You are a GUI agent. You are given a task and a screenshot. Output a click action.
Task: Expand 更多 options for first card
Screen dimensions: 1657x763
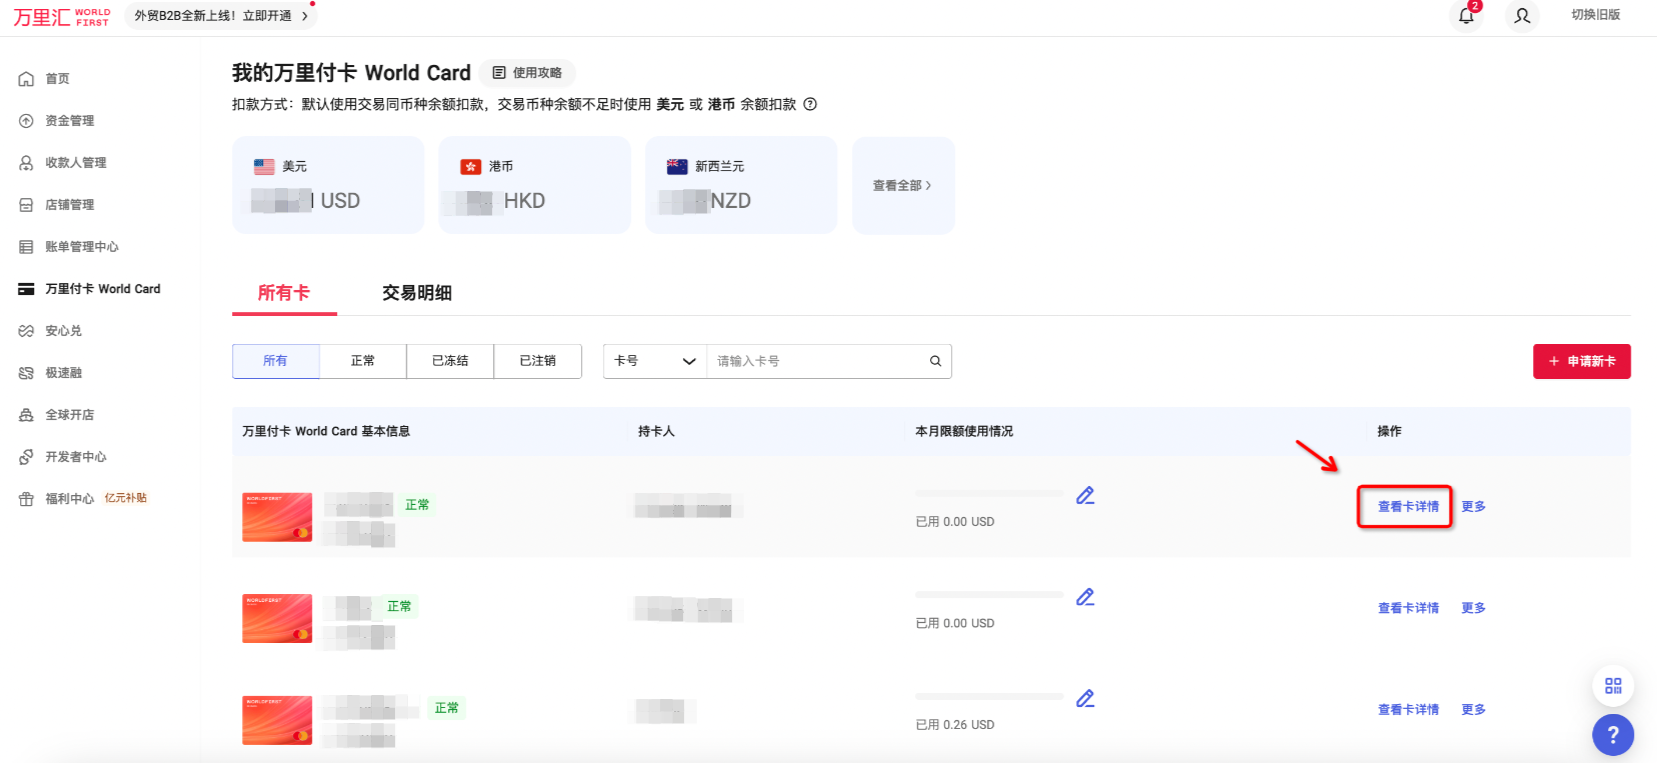coord(1473,507)
